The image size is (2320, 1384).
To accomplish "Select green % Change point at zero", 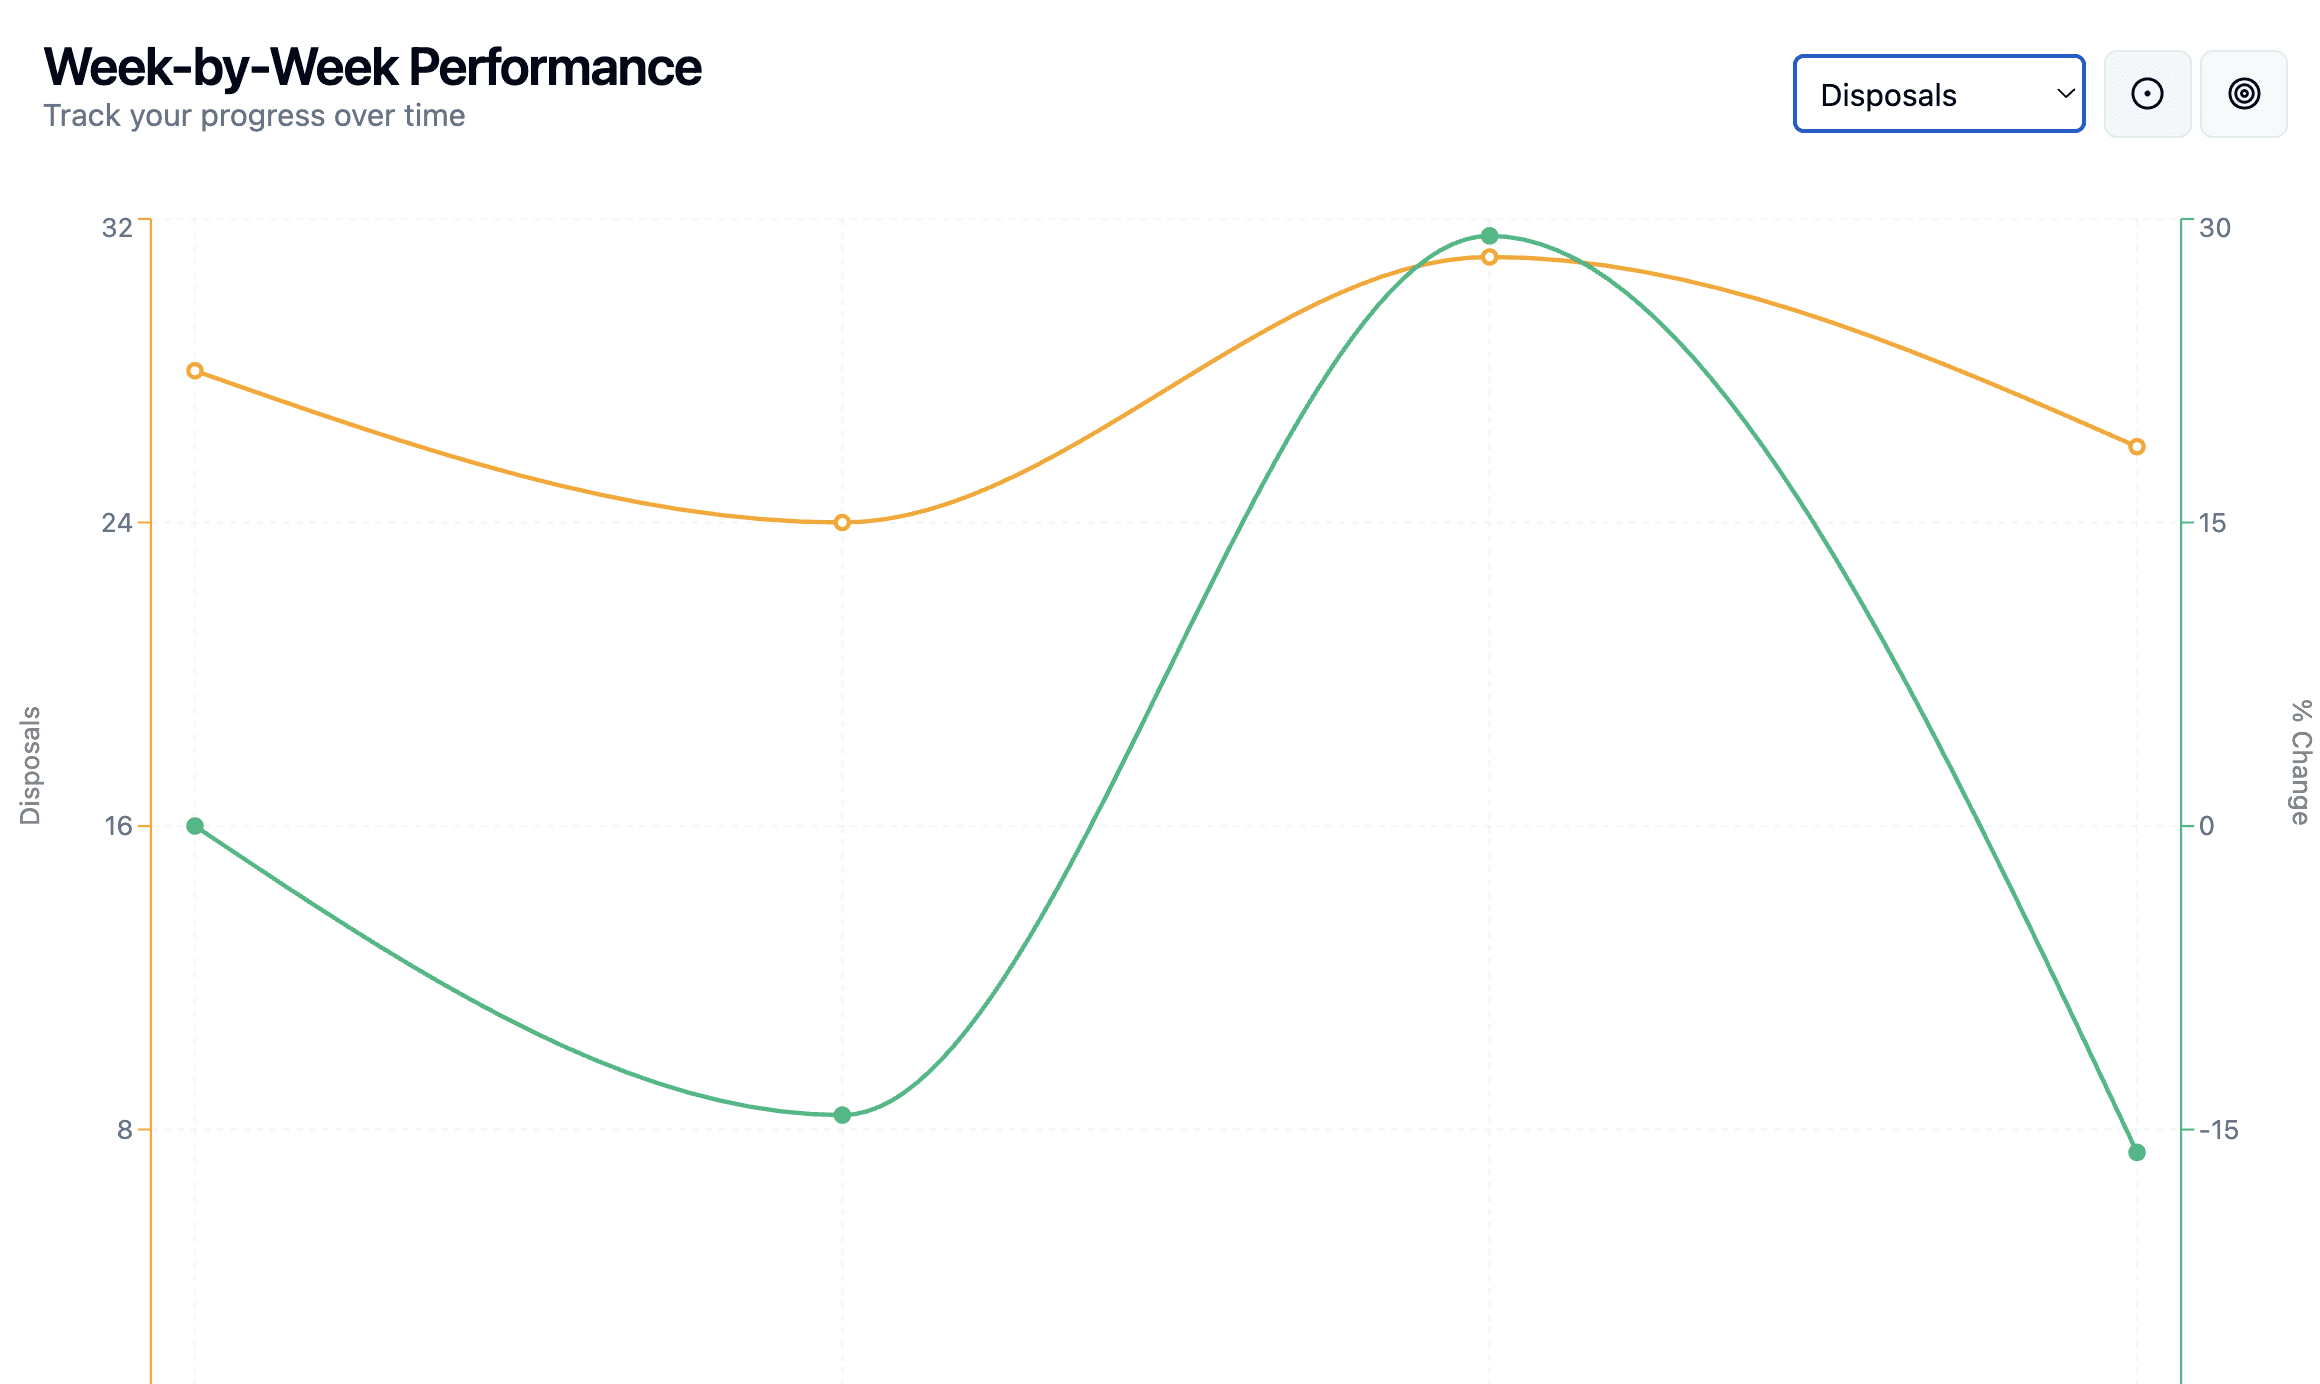I will pyautogui.click(x=195, y=826).
